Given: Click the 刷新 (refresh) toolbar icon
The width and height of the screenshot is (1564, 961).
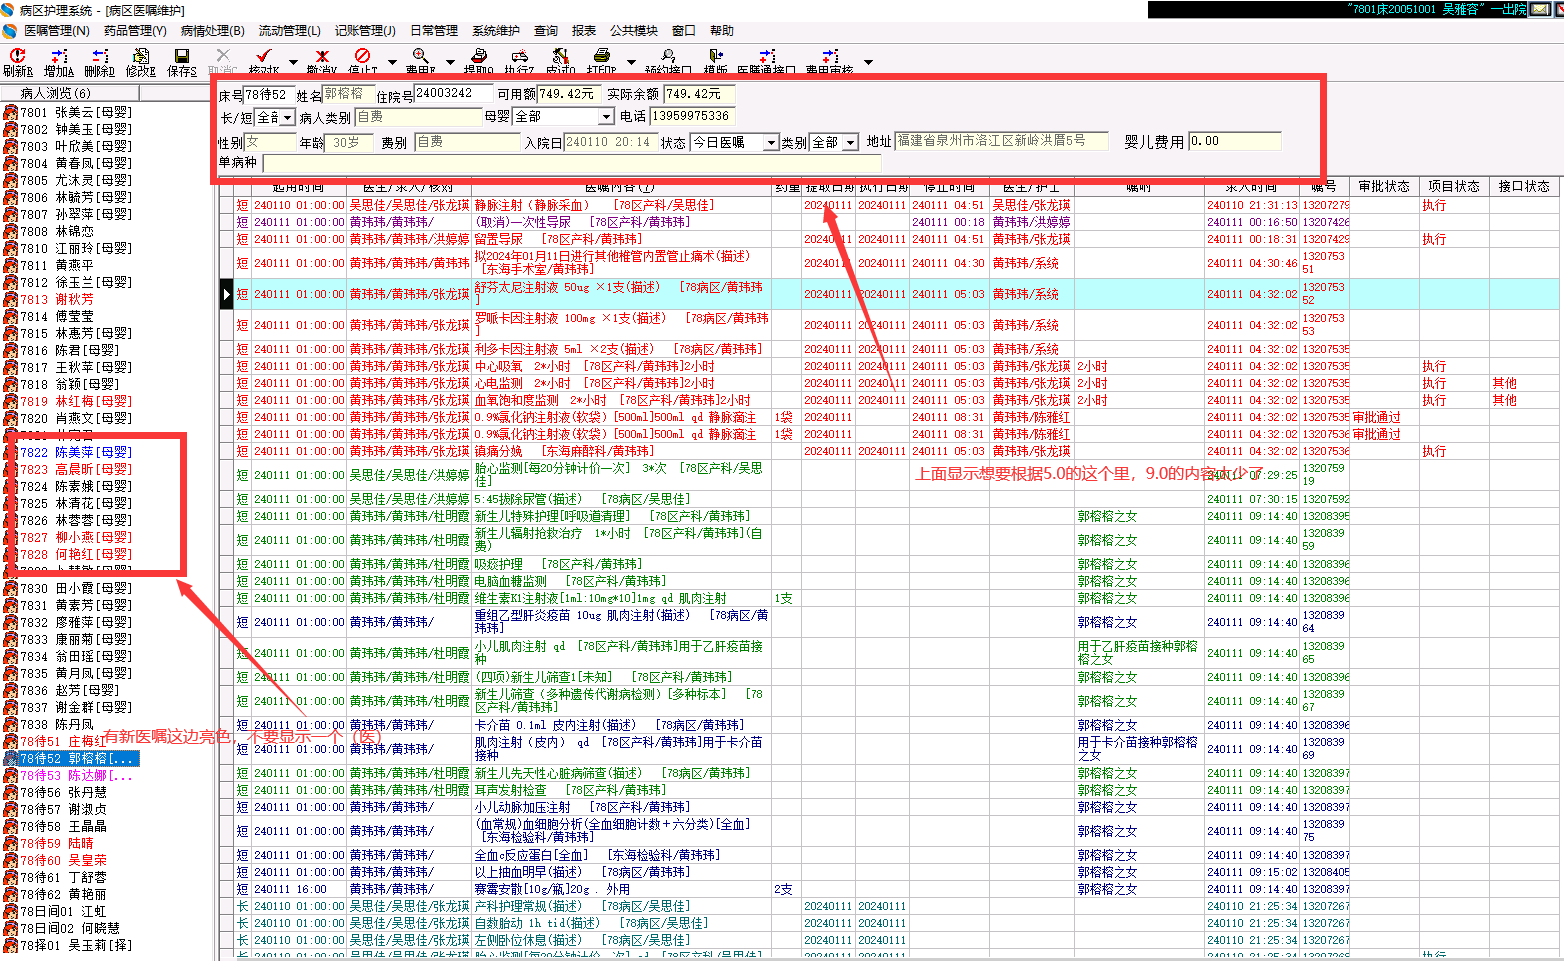Looking at the screenshot, I should tap(17, 56).
